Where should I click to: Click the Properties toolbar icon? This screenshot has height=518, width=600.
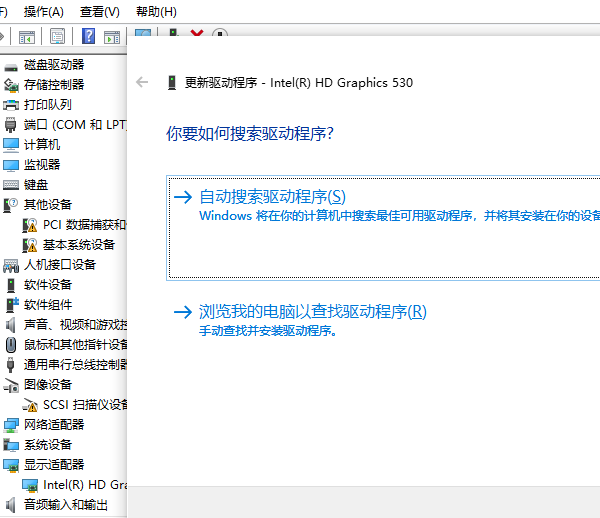click(x=57, y=37)
